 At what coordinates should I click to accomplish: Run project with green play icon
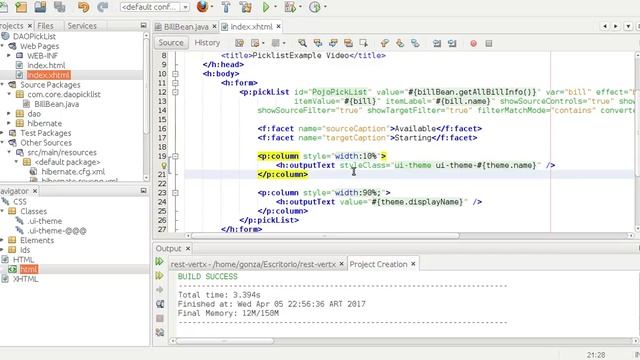[266, 7]
